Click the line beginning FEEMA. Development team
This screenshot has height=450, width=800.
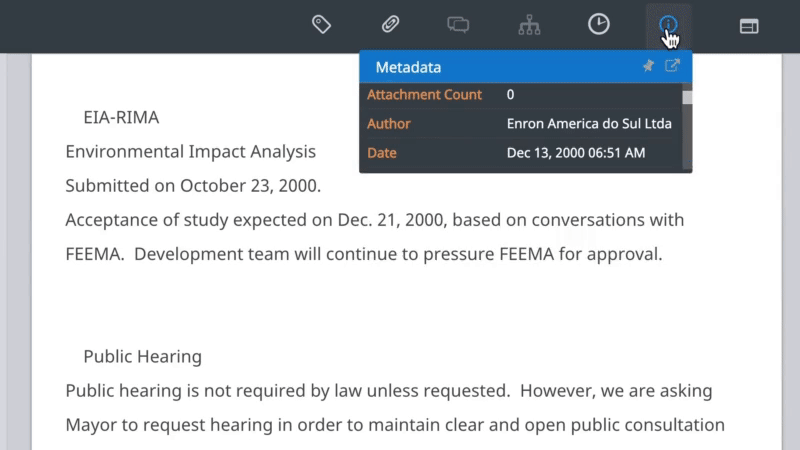(364, 254)
